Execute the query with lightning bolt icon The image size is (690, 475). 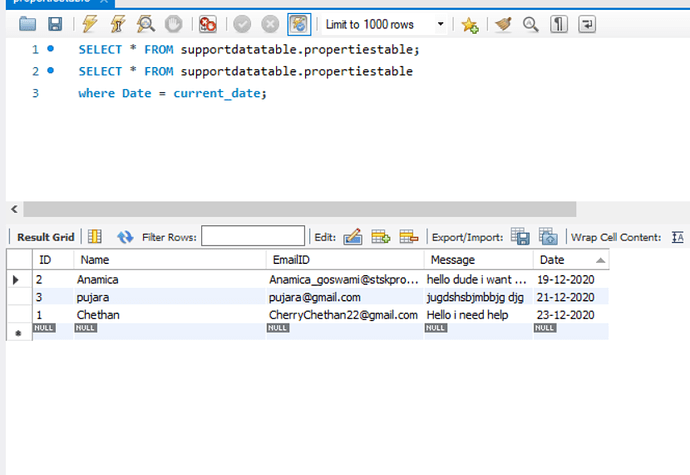(89, 24)
